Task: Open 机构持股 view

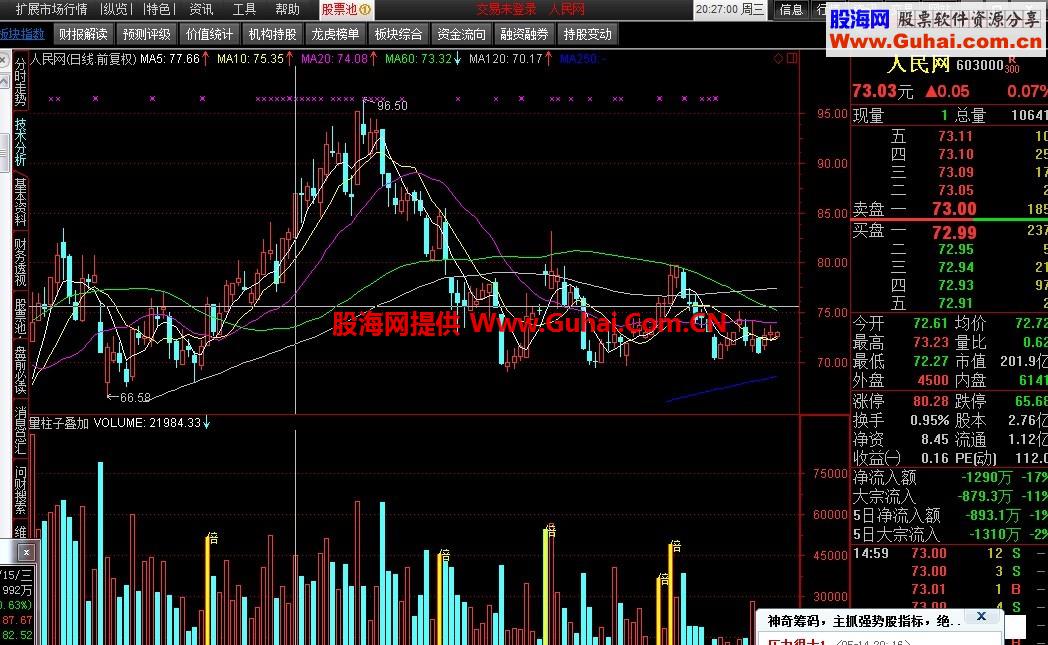Action: tap(272, 34)
